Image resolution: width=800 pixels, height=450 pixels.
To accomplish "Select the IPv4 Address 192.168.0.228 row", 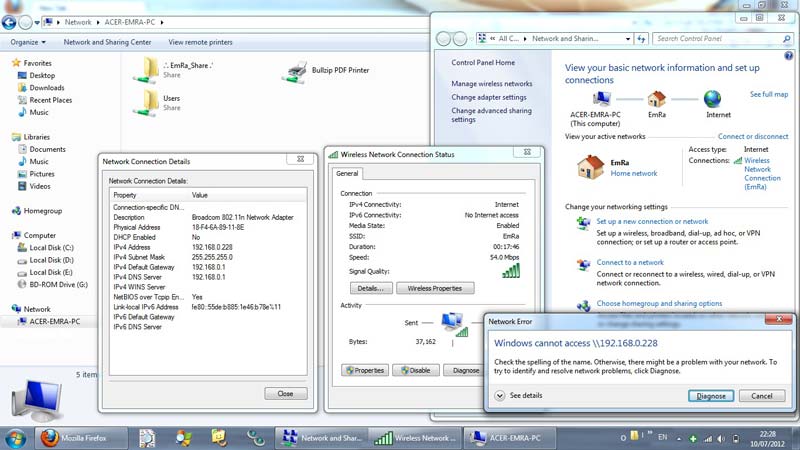I will tap(208, 247).
